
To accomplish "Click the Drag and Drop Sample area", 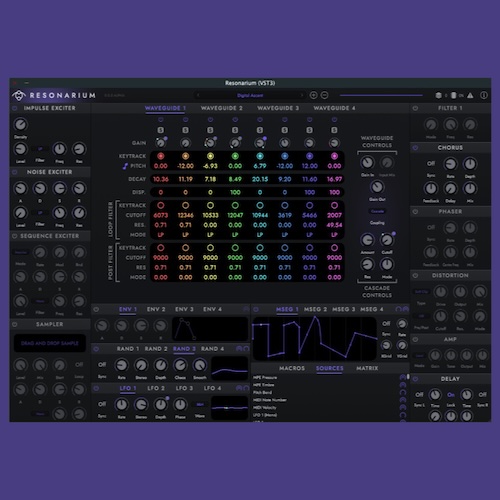I will coord(50,343).
